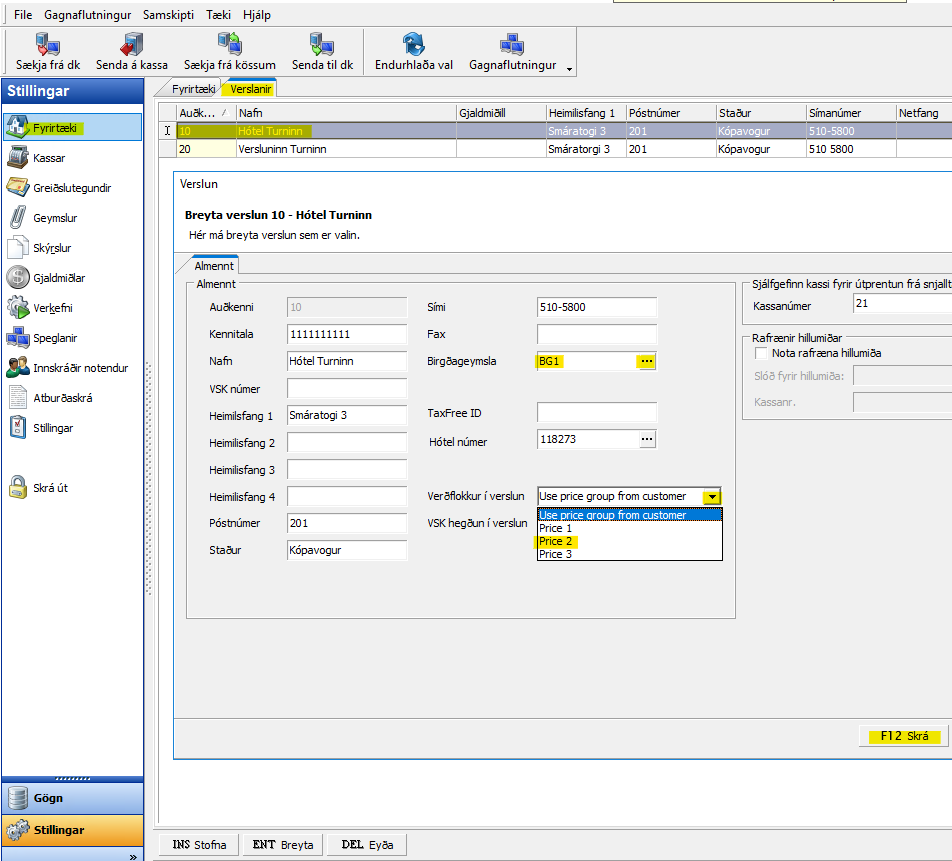Open the Birgðageymsla lookup ellipsis button
This screenshot has width=952, height=861.
[x=646, y=361]
